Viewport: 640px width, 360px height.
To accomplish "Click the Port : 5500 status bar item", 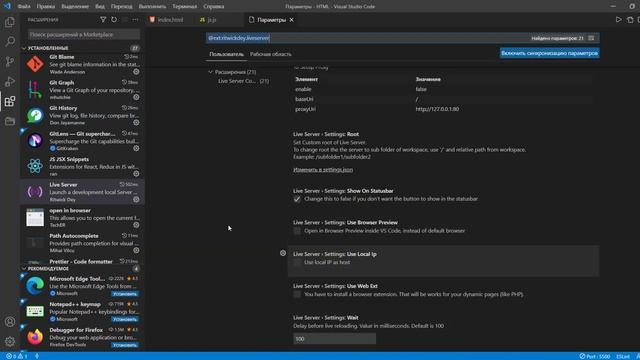I will [x=595, y=356].
